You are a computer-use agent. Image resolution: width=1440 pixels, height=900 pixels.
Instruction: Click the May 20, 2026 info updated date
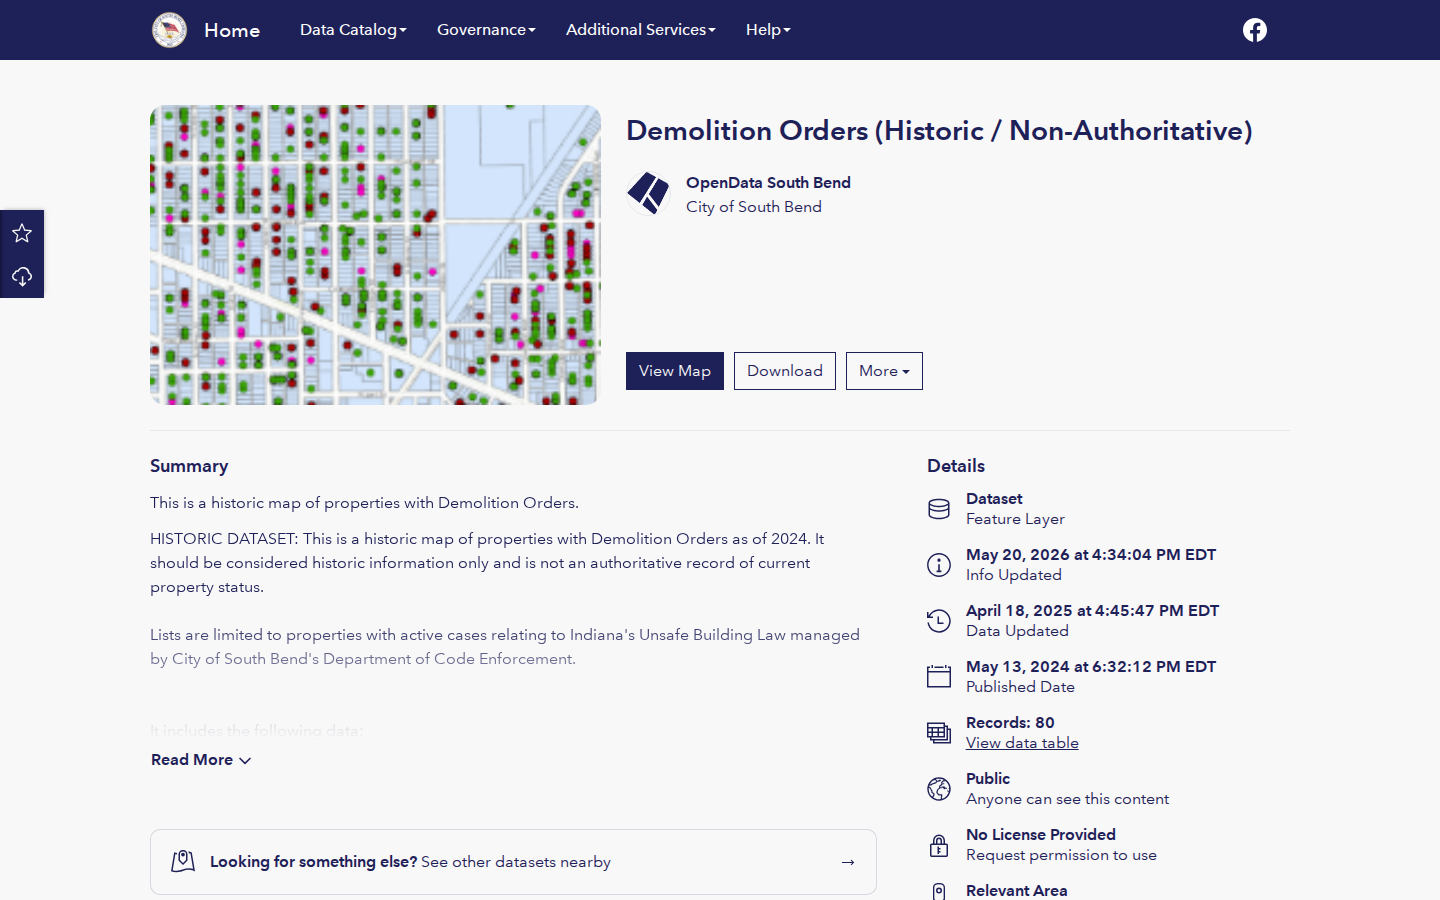point(1091,555)
